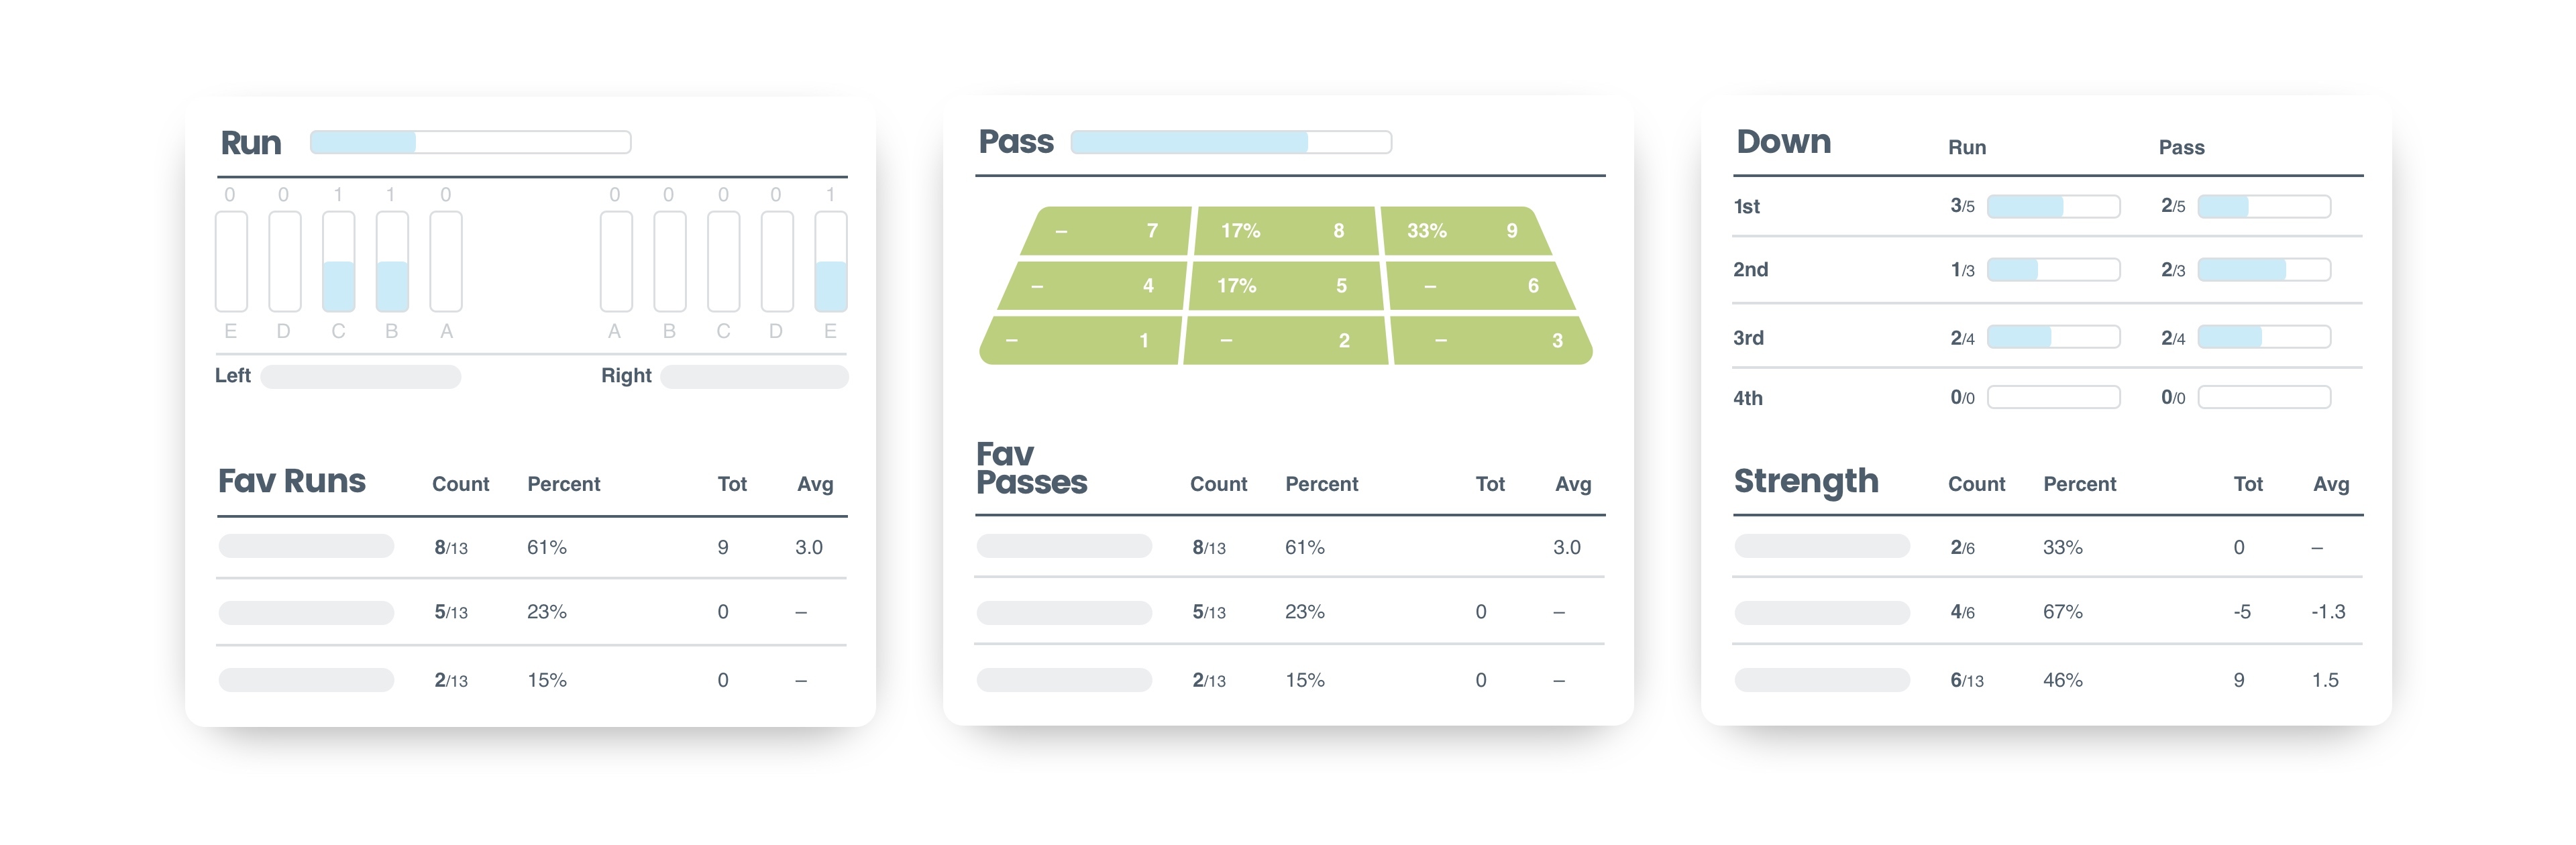
Task: Select the left-side gap B run bar
Action: tap(392, 262)
